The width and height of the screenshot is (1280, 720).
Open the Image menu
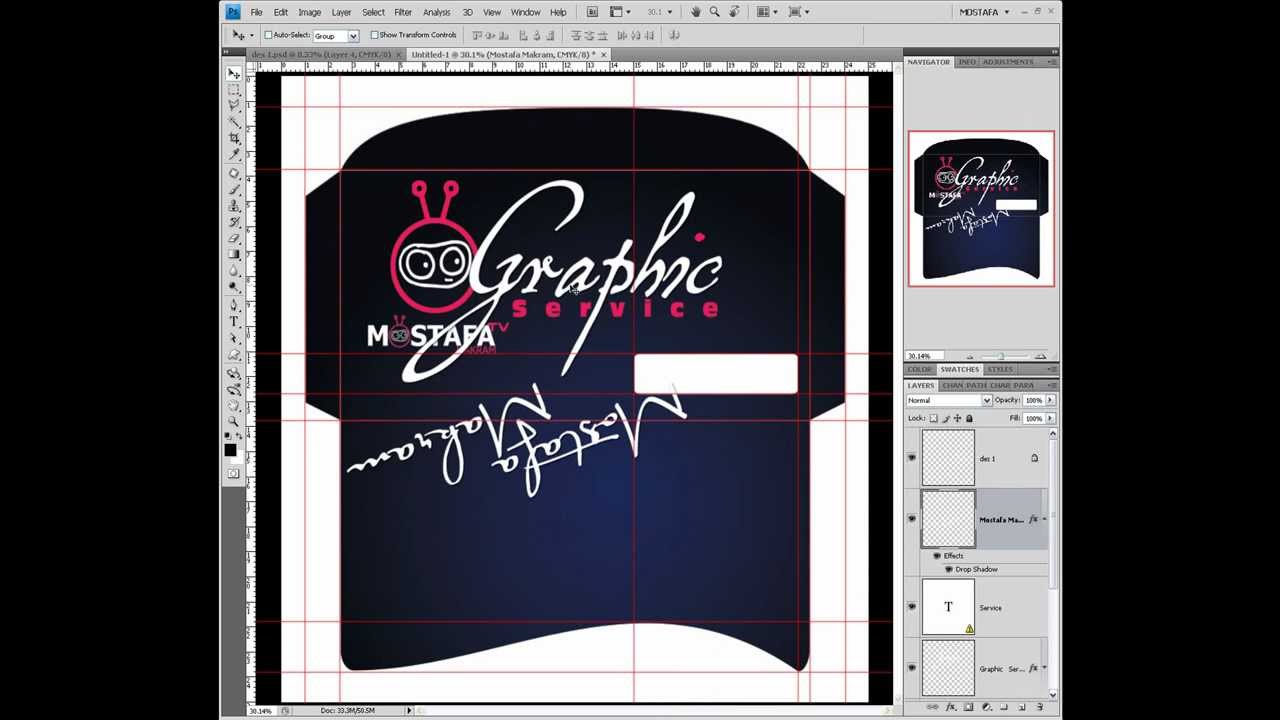pyautogui.click(x=309, y=12)
